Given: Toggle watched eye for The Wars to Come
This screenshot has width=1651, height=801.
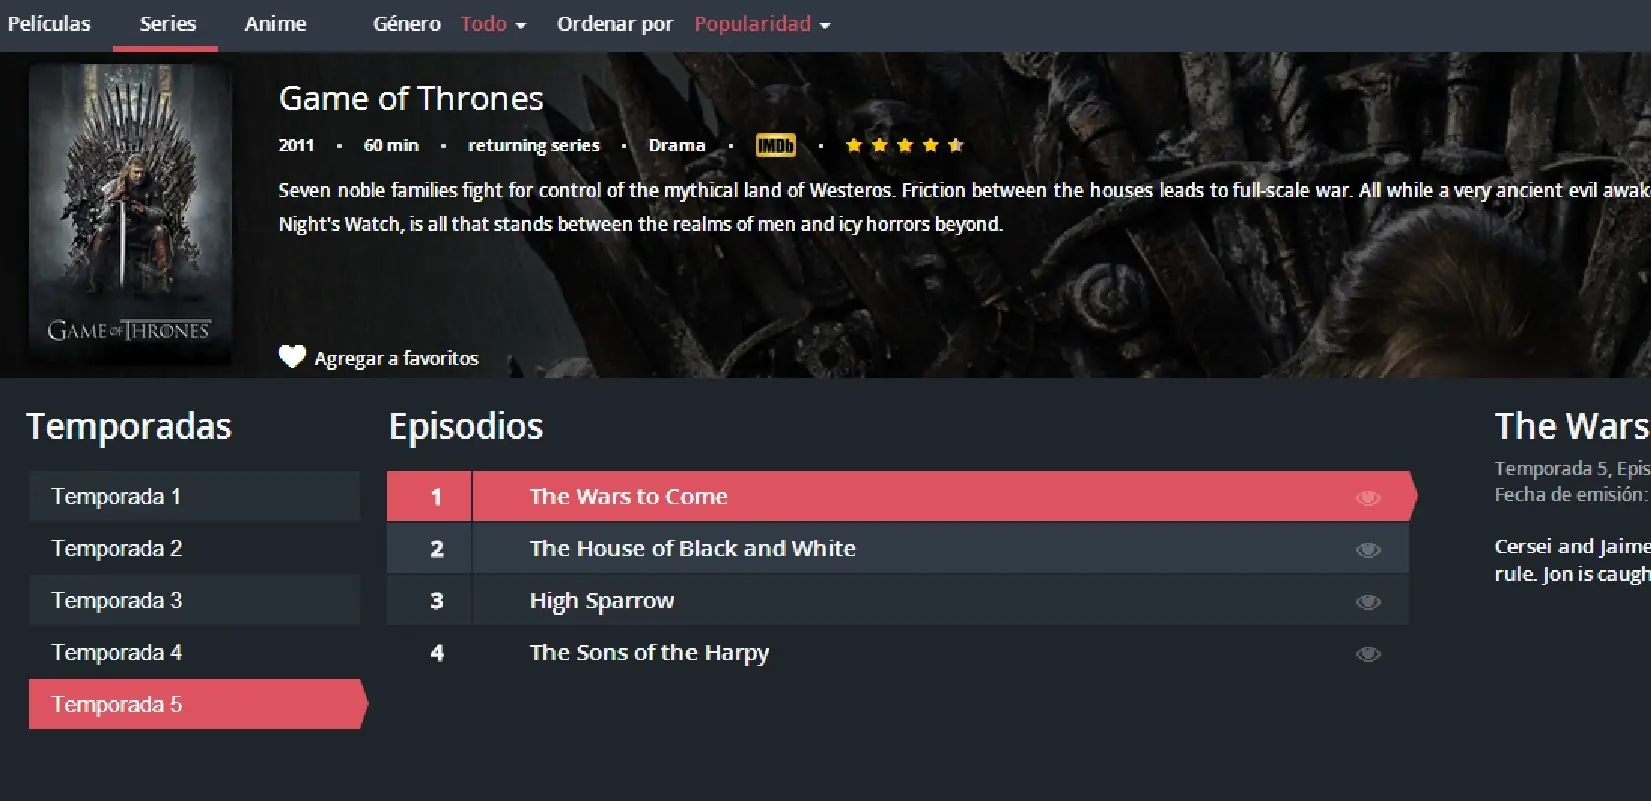Looking at the screenshot, I should (1368, 498).
